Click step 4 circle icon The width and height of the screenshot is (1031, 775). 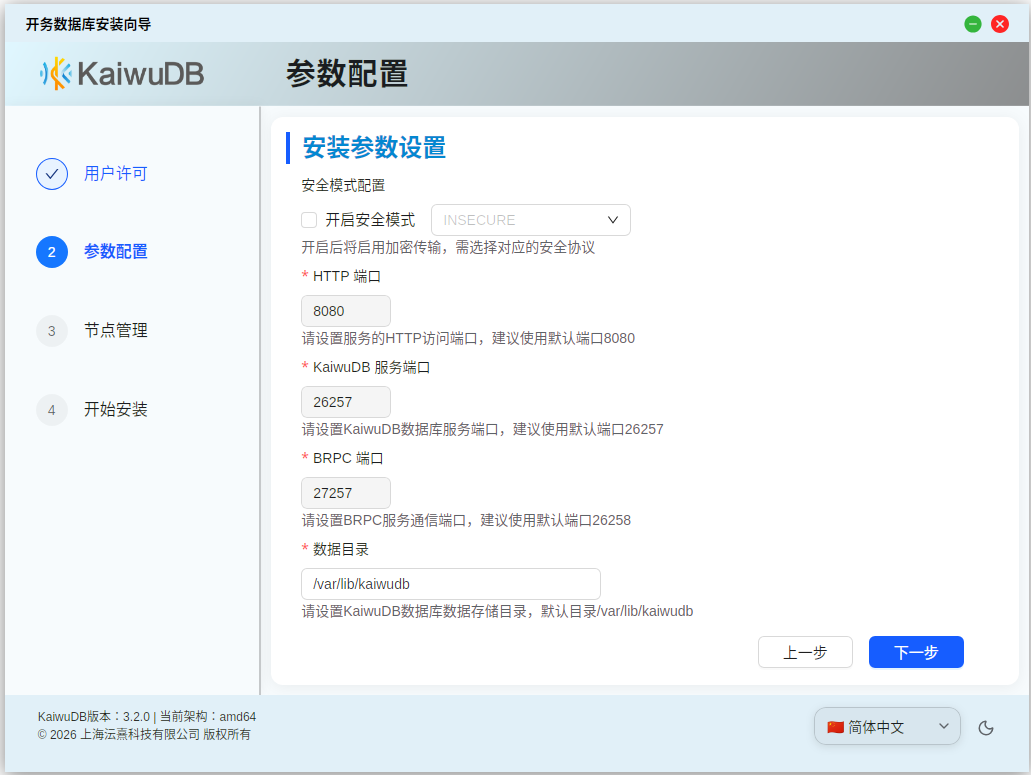pyautogui.click(x=52, y=410)
